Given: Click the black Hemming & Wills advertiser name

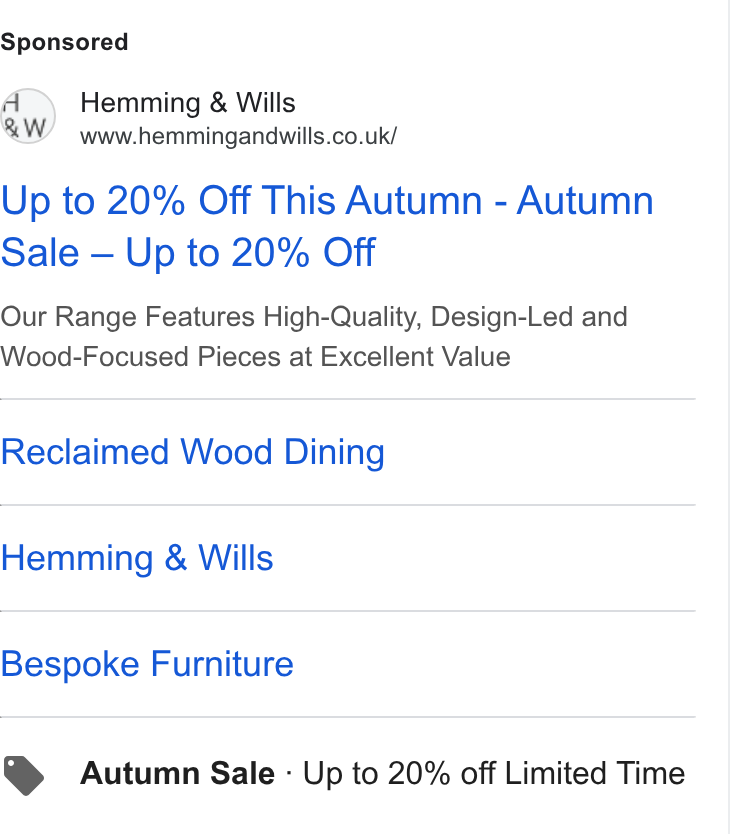Looking at the screenshot, I should 187,103.
